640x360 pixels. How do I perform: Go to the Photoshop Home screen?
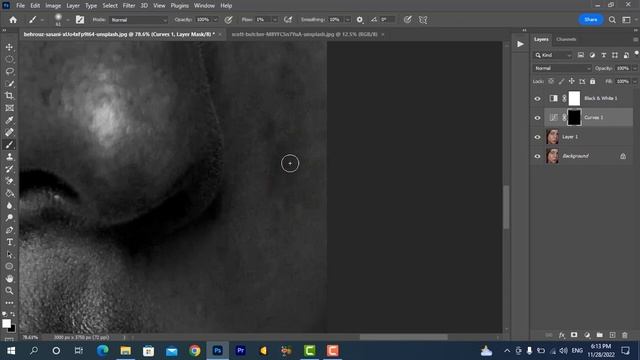coord(13,20)
